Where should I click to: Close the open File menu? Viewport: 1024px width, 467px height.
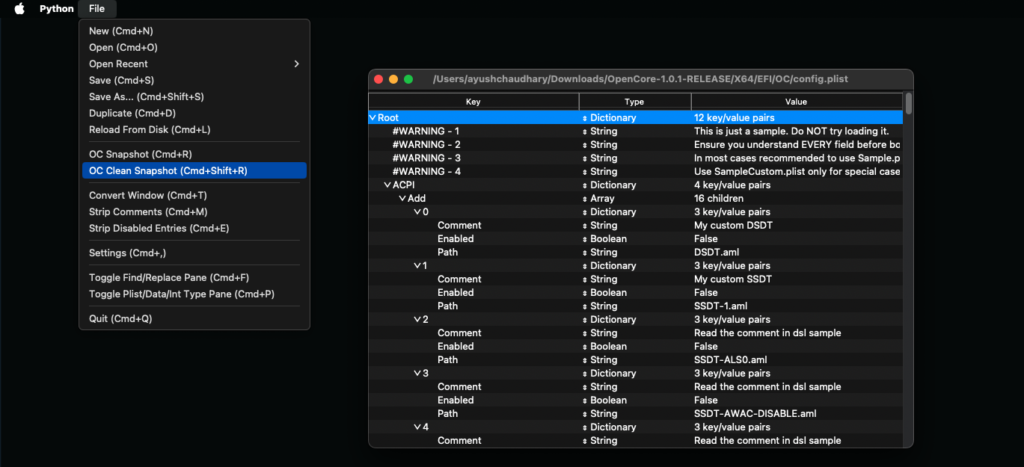tap(97, 8)
